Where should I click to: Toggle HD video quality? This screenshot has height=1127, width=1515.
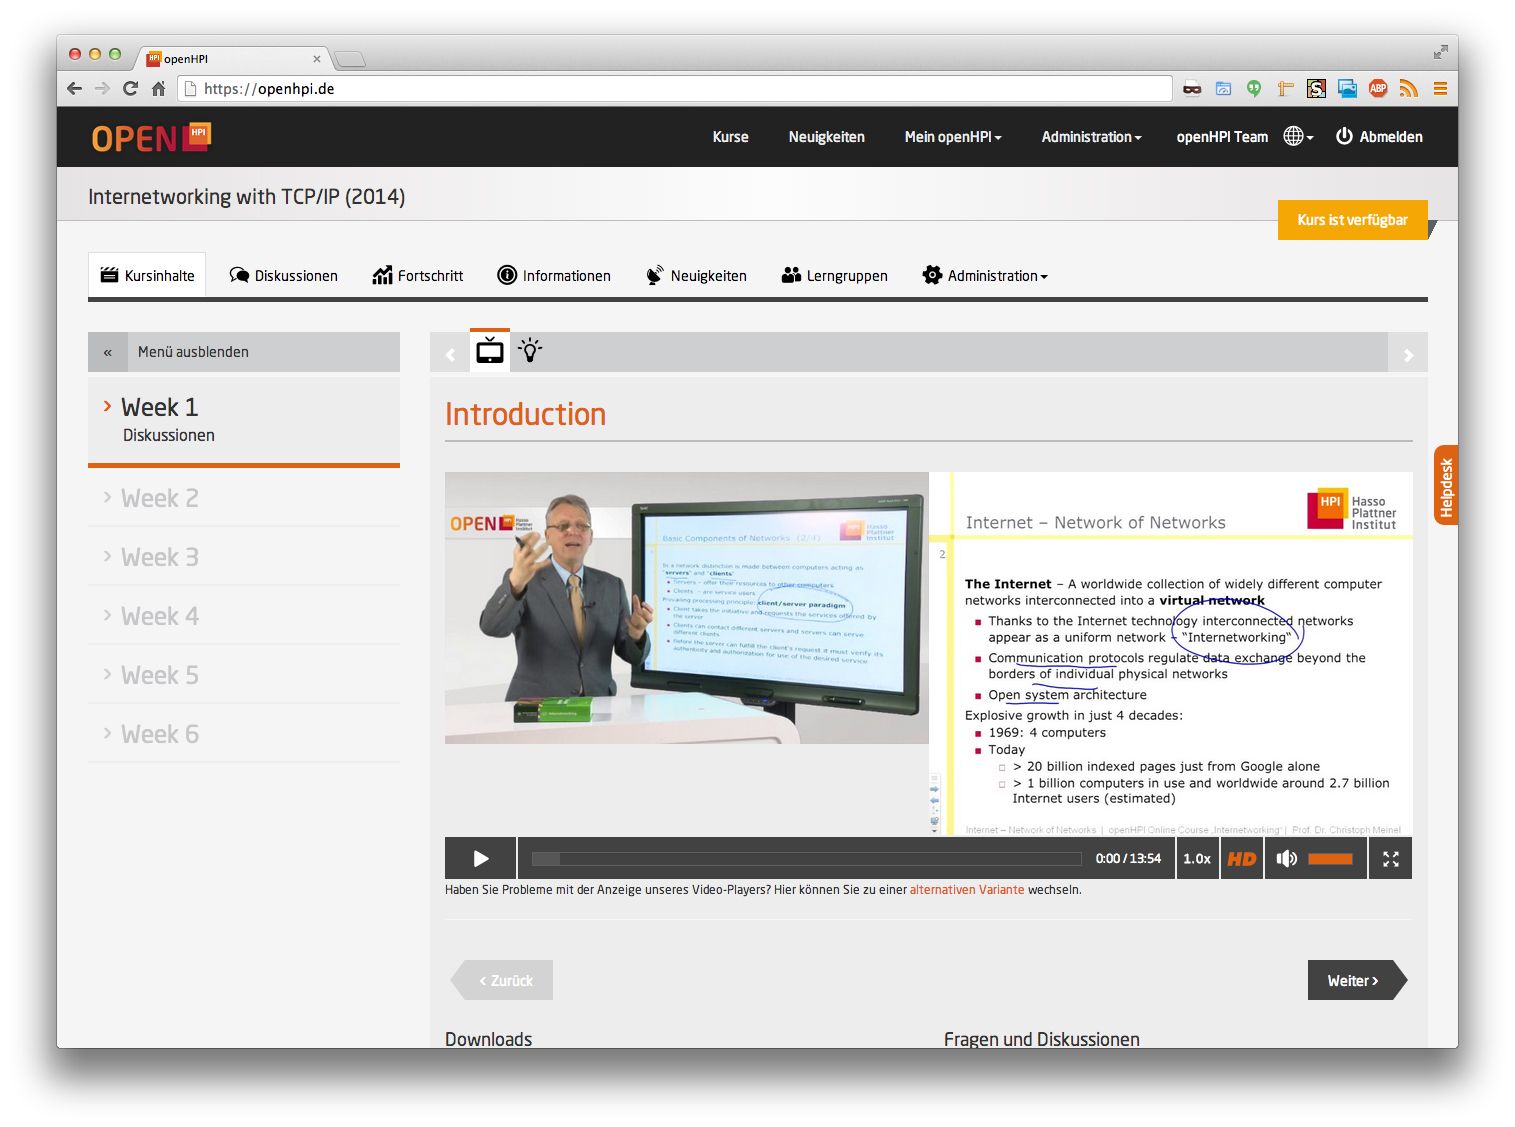[1241, 859]
